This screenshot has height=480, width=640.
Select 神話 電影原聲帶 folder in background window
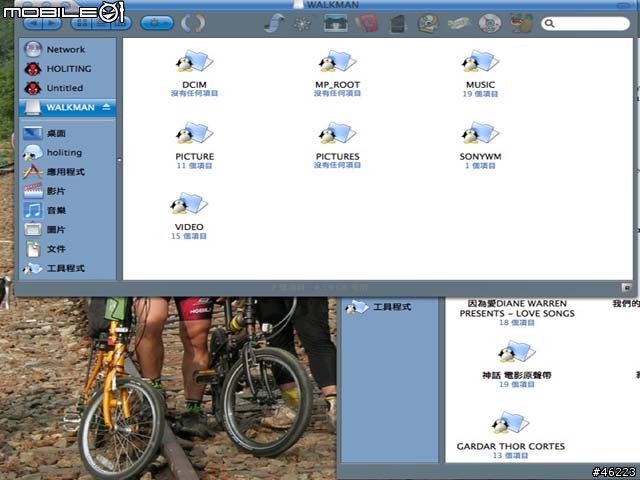(x=517, y=365)
